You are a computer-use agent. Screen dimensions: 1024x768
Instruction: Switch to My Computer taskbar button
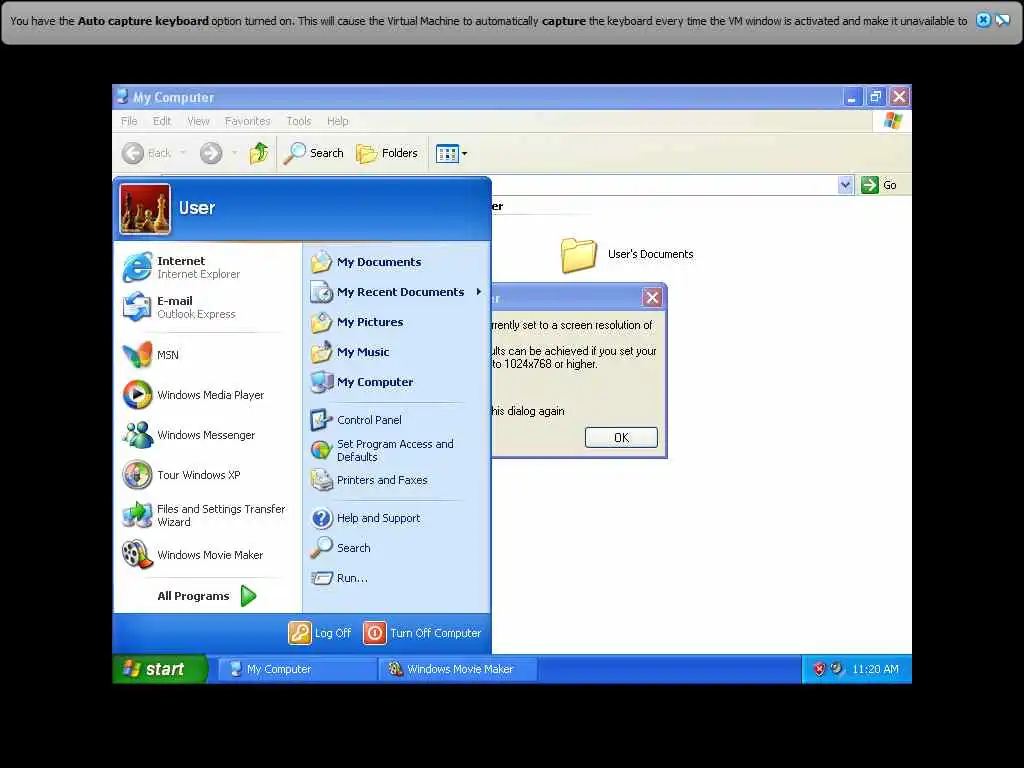297,669
